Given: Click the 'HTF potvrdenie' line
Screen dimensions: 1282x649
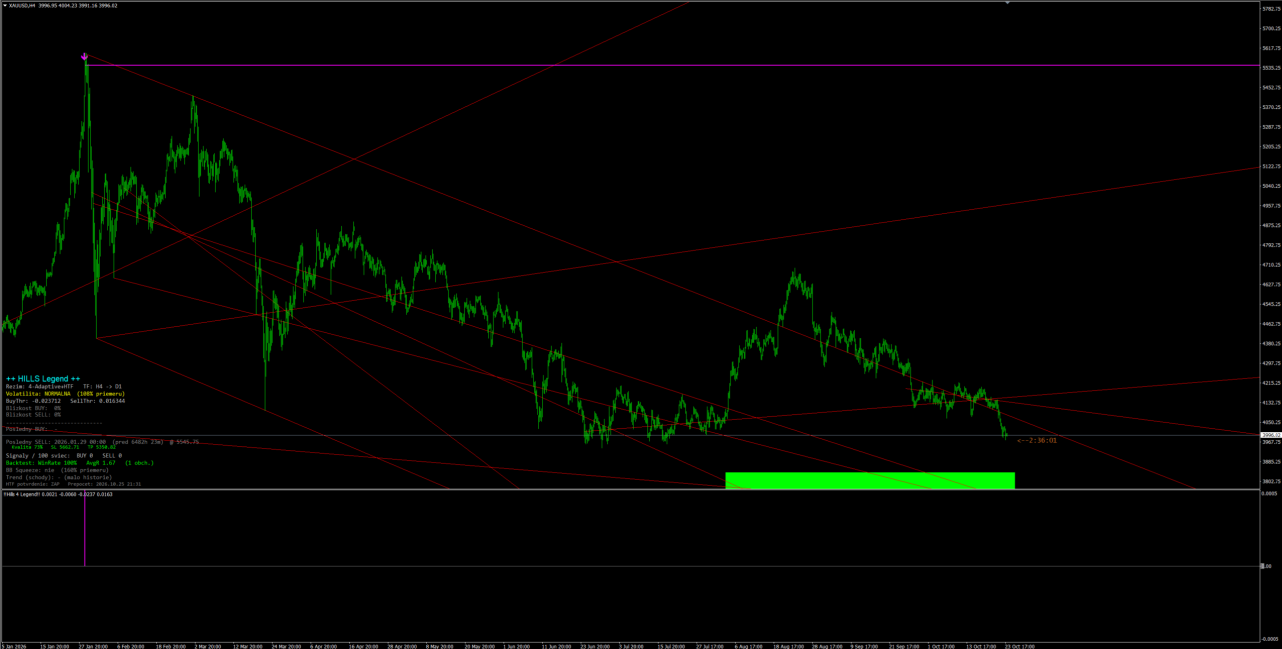Looking at the screenshot, I should pos(73,484).
